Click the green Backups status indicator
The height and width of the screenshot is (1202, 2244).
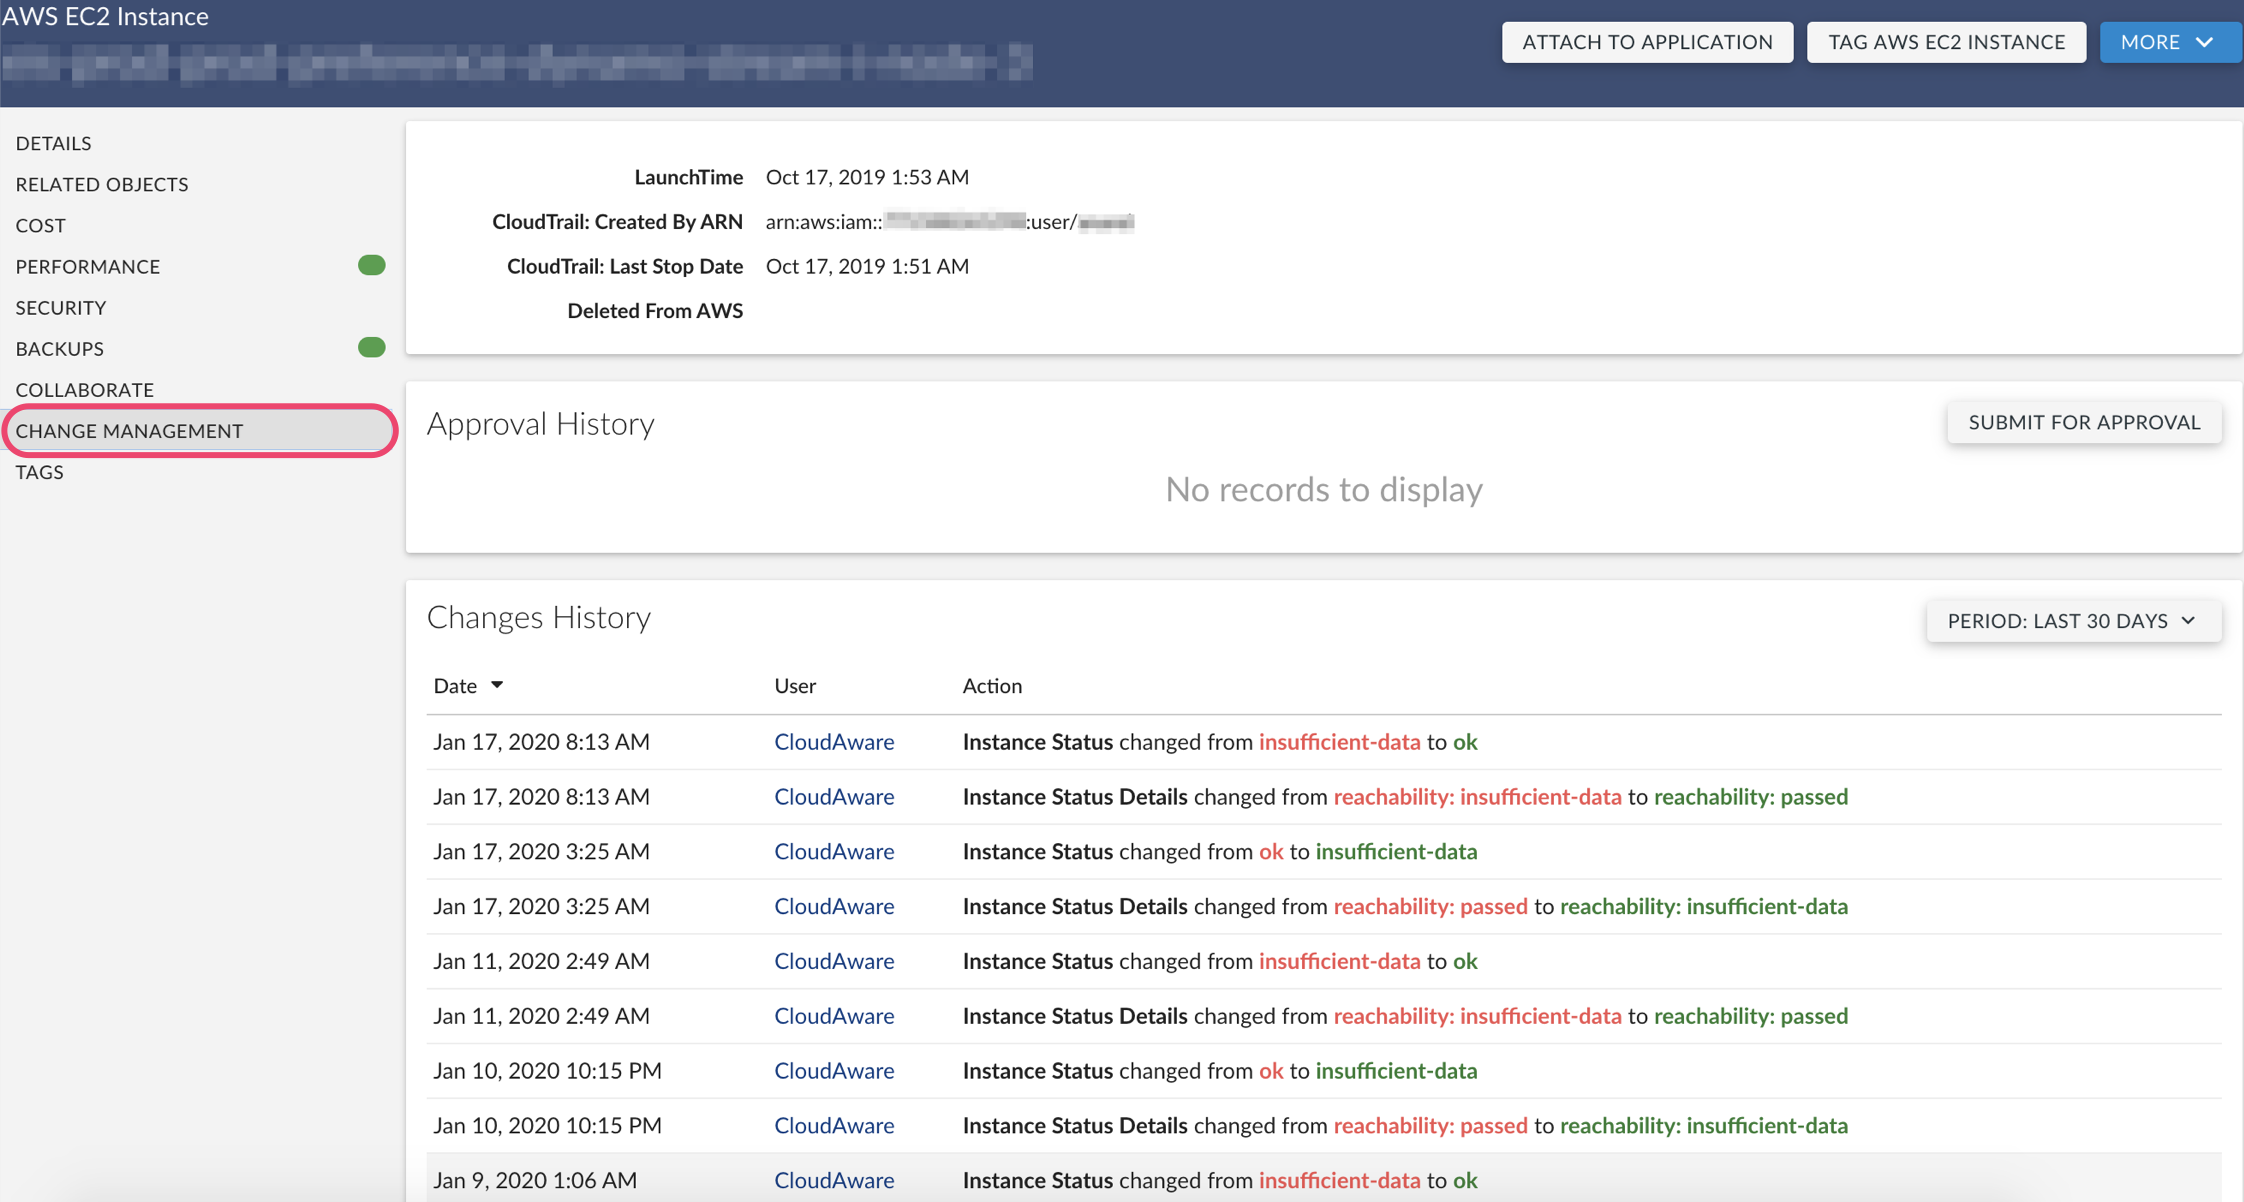pos(371,348)
